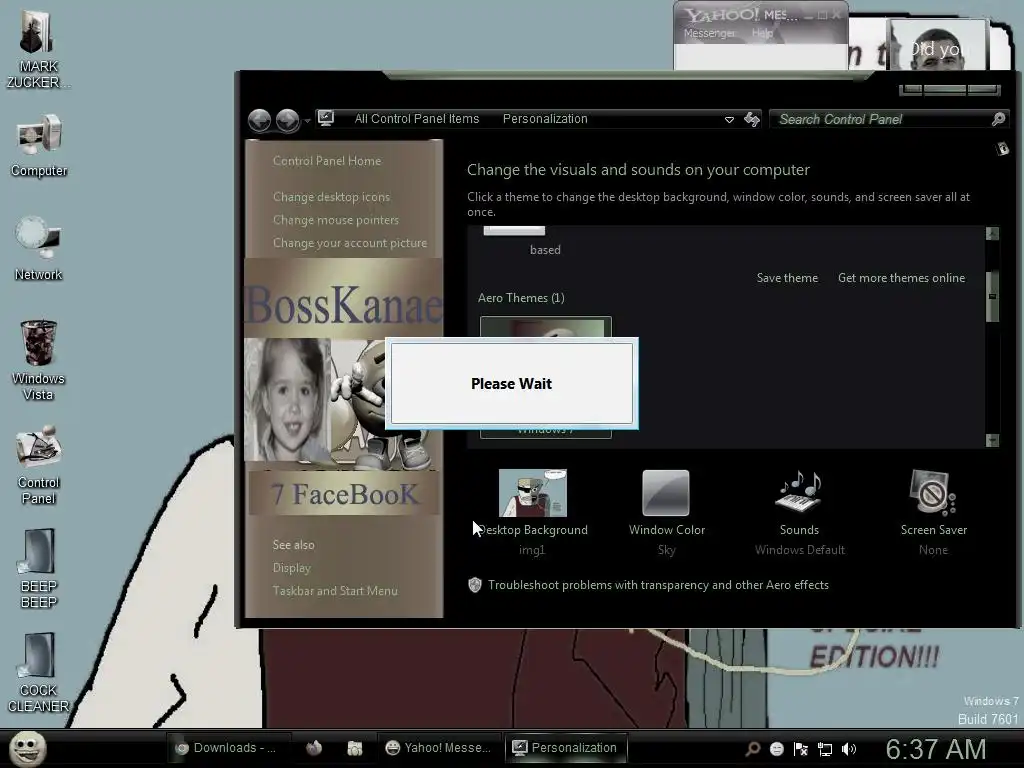Open Help menu in Yahoo Messenger window
Image resolution: width=1024 pixels, height=768 pixels.
761,33
